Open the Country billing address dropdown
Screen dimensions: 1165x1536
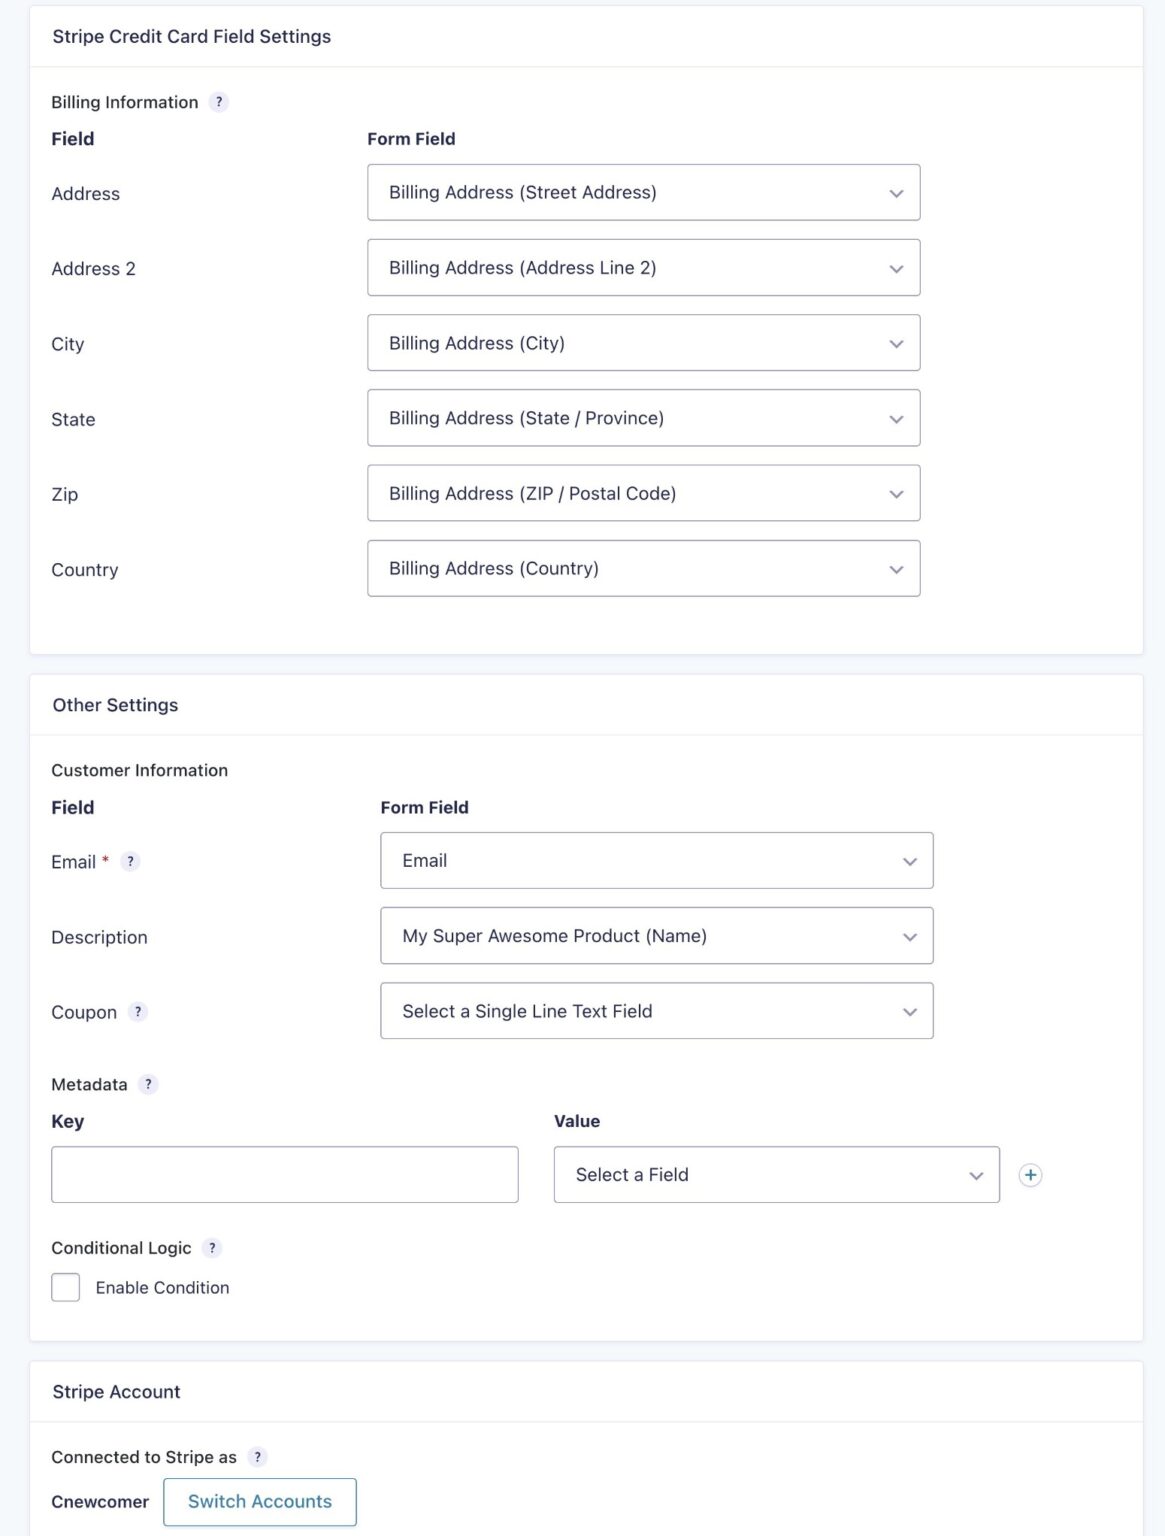(x=644, y=568)
